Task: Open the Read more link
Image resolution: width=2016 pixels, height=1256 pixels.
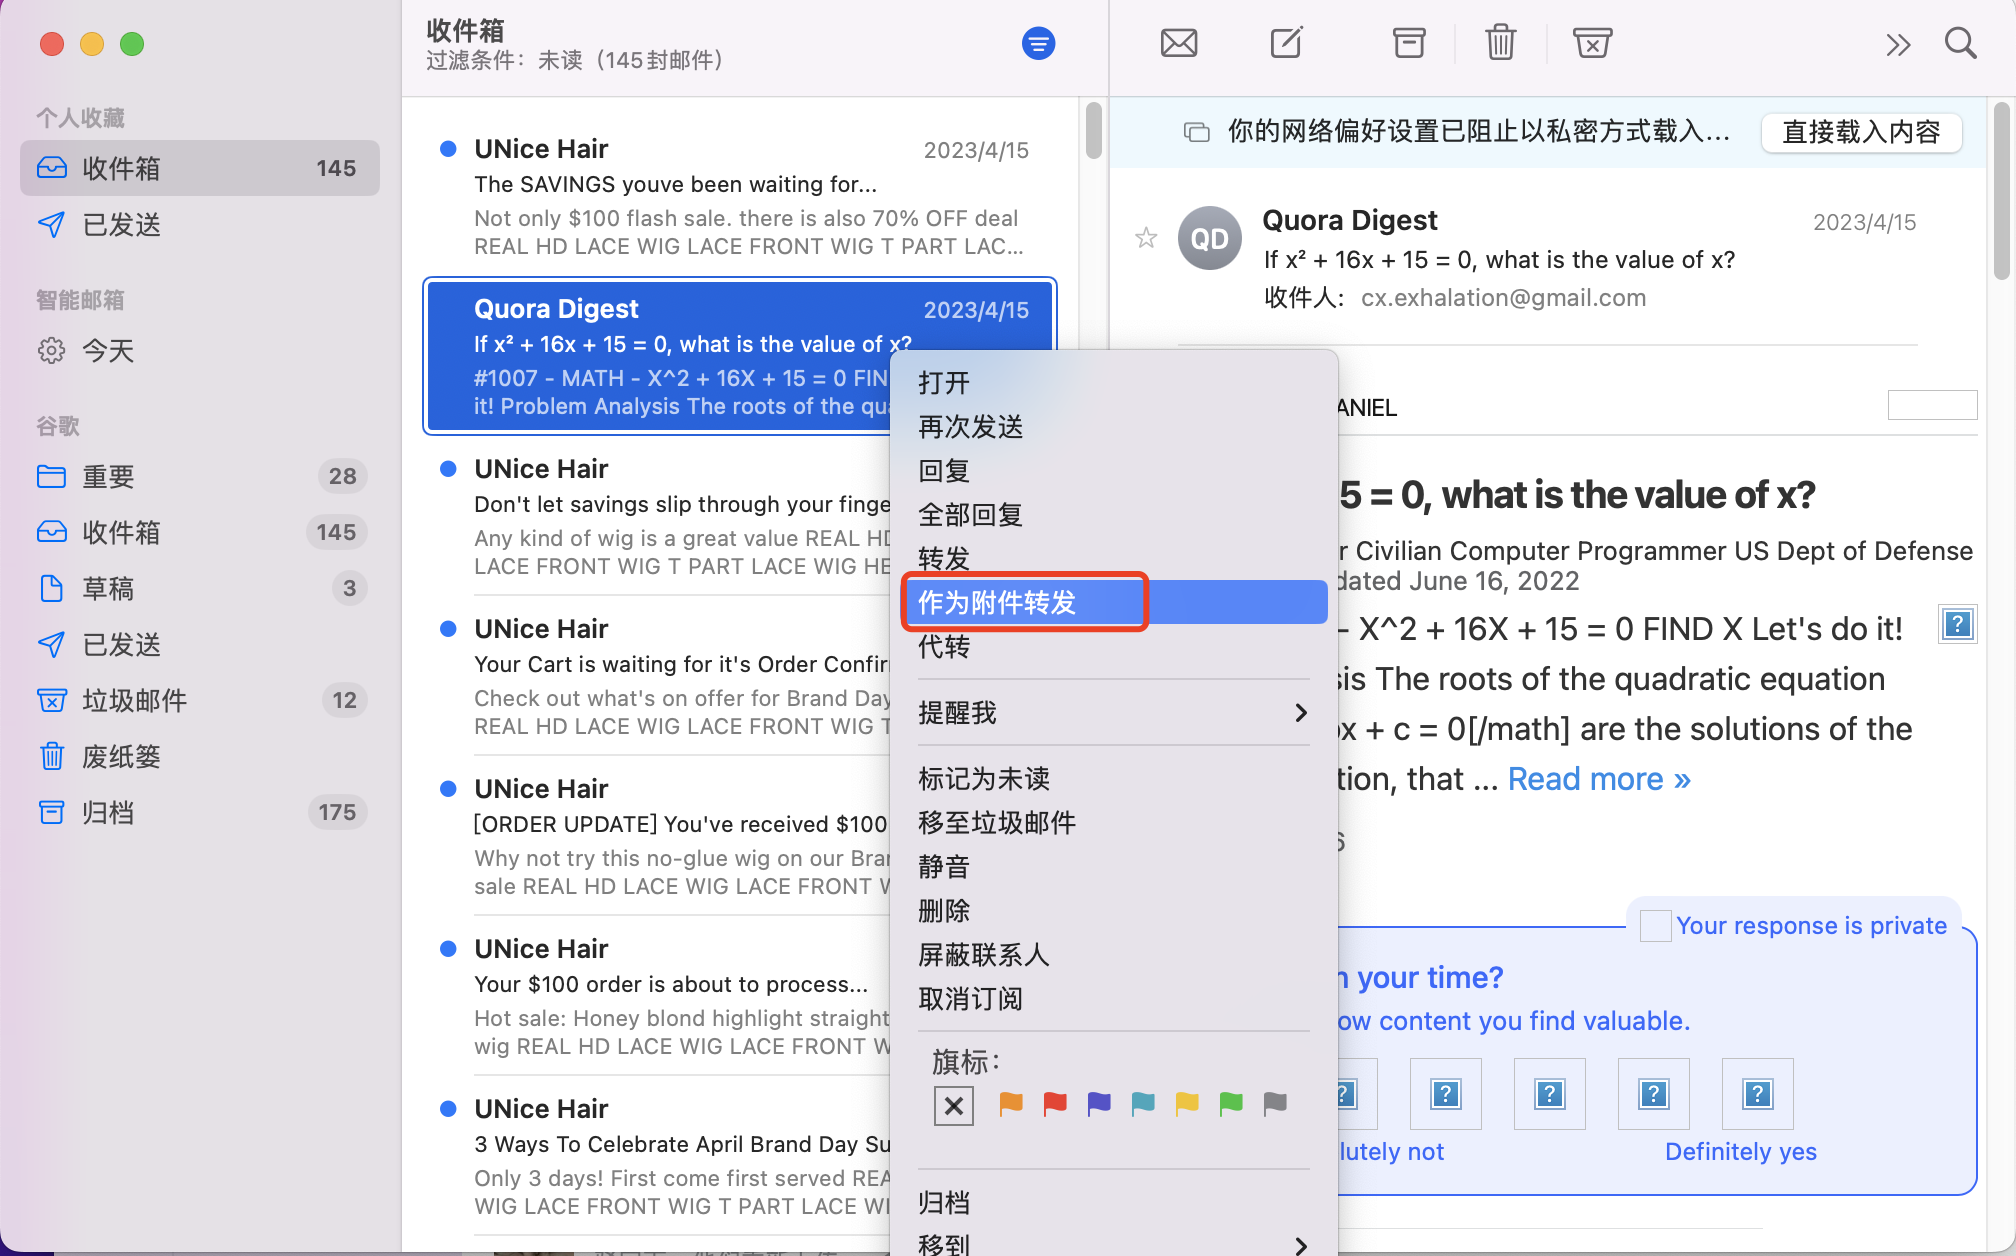Action: pos(1597,779)
